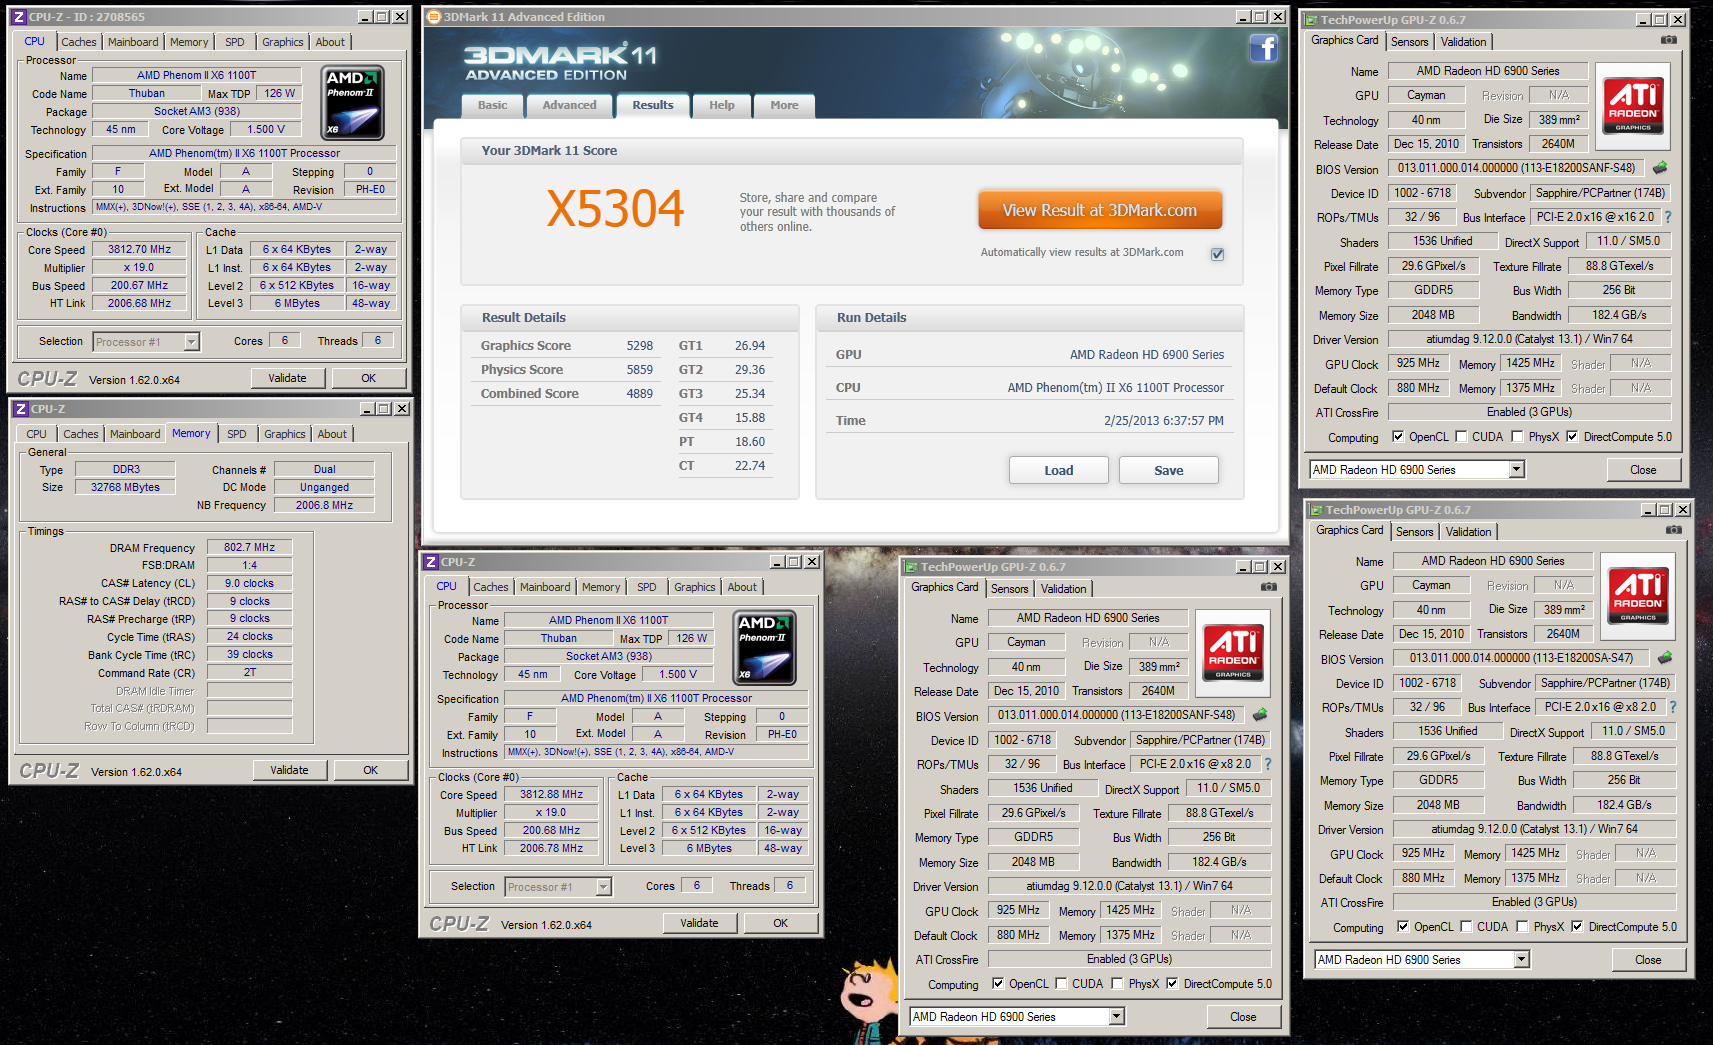This screenshot has width=1713, height=1045.
Task: Toggle CUDA checkbox in lower-right GPU-Z window
Action: point(1466,927)
